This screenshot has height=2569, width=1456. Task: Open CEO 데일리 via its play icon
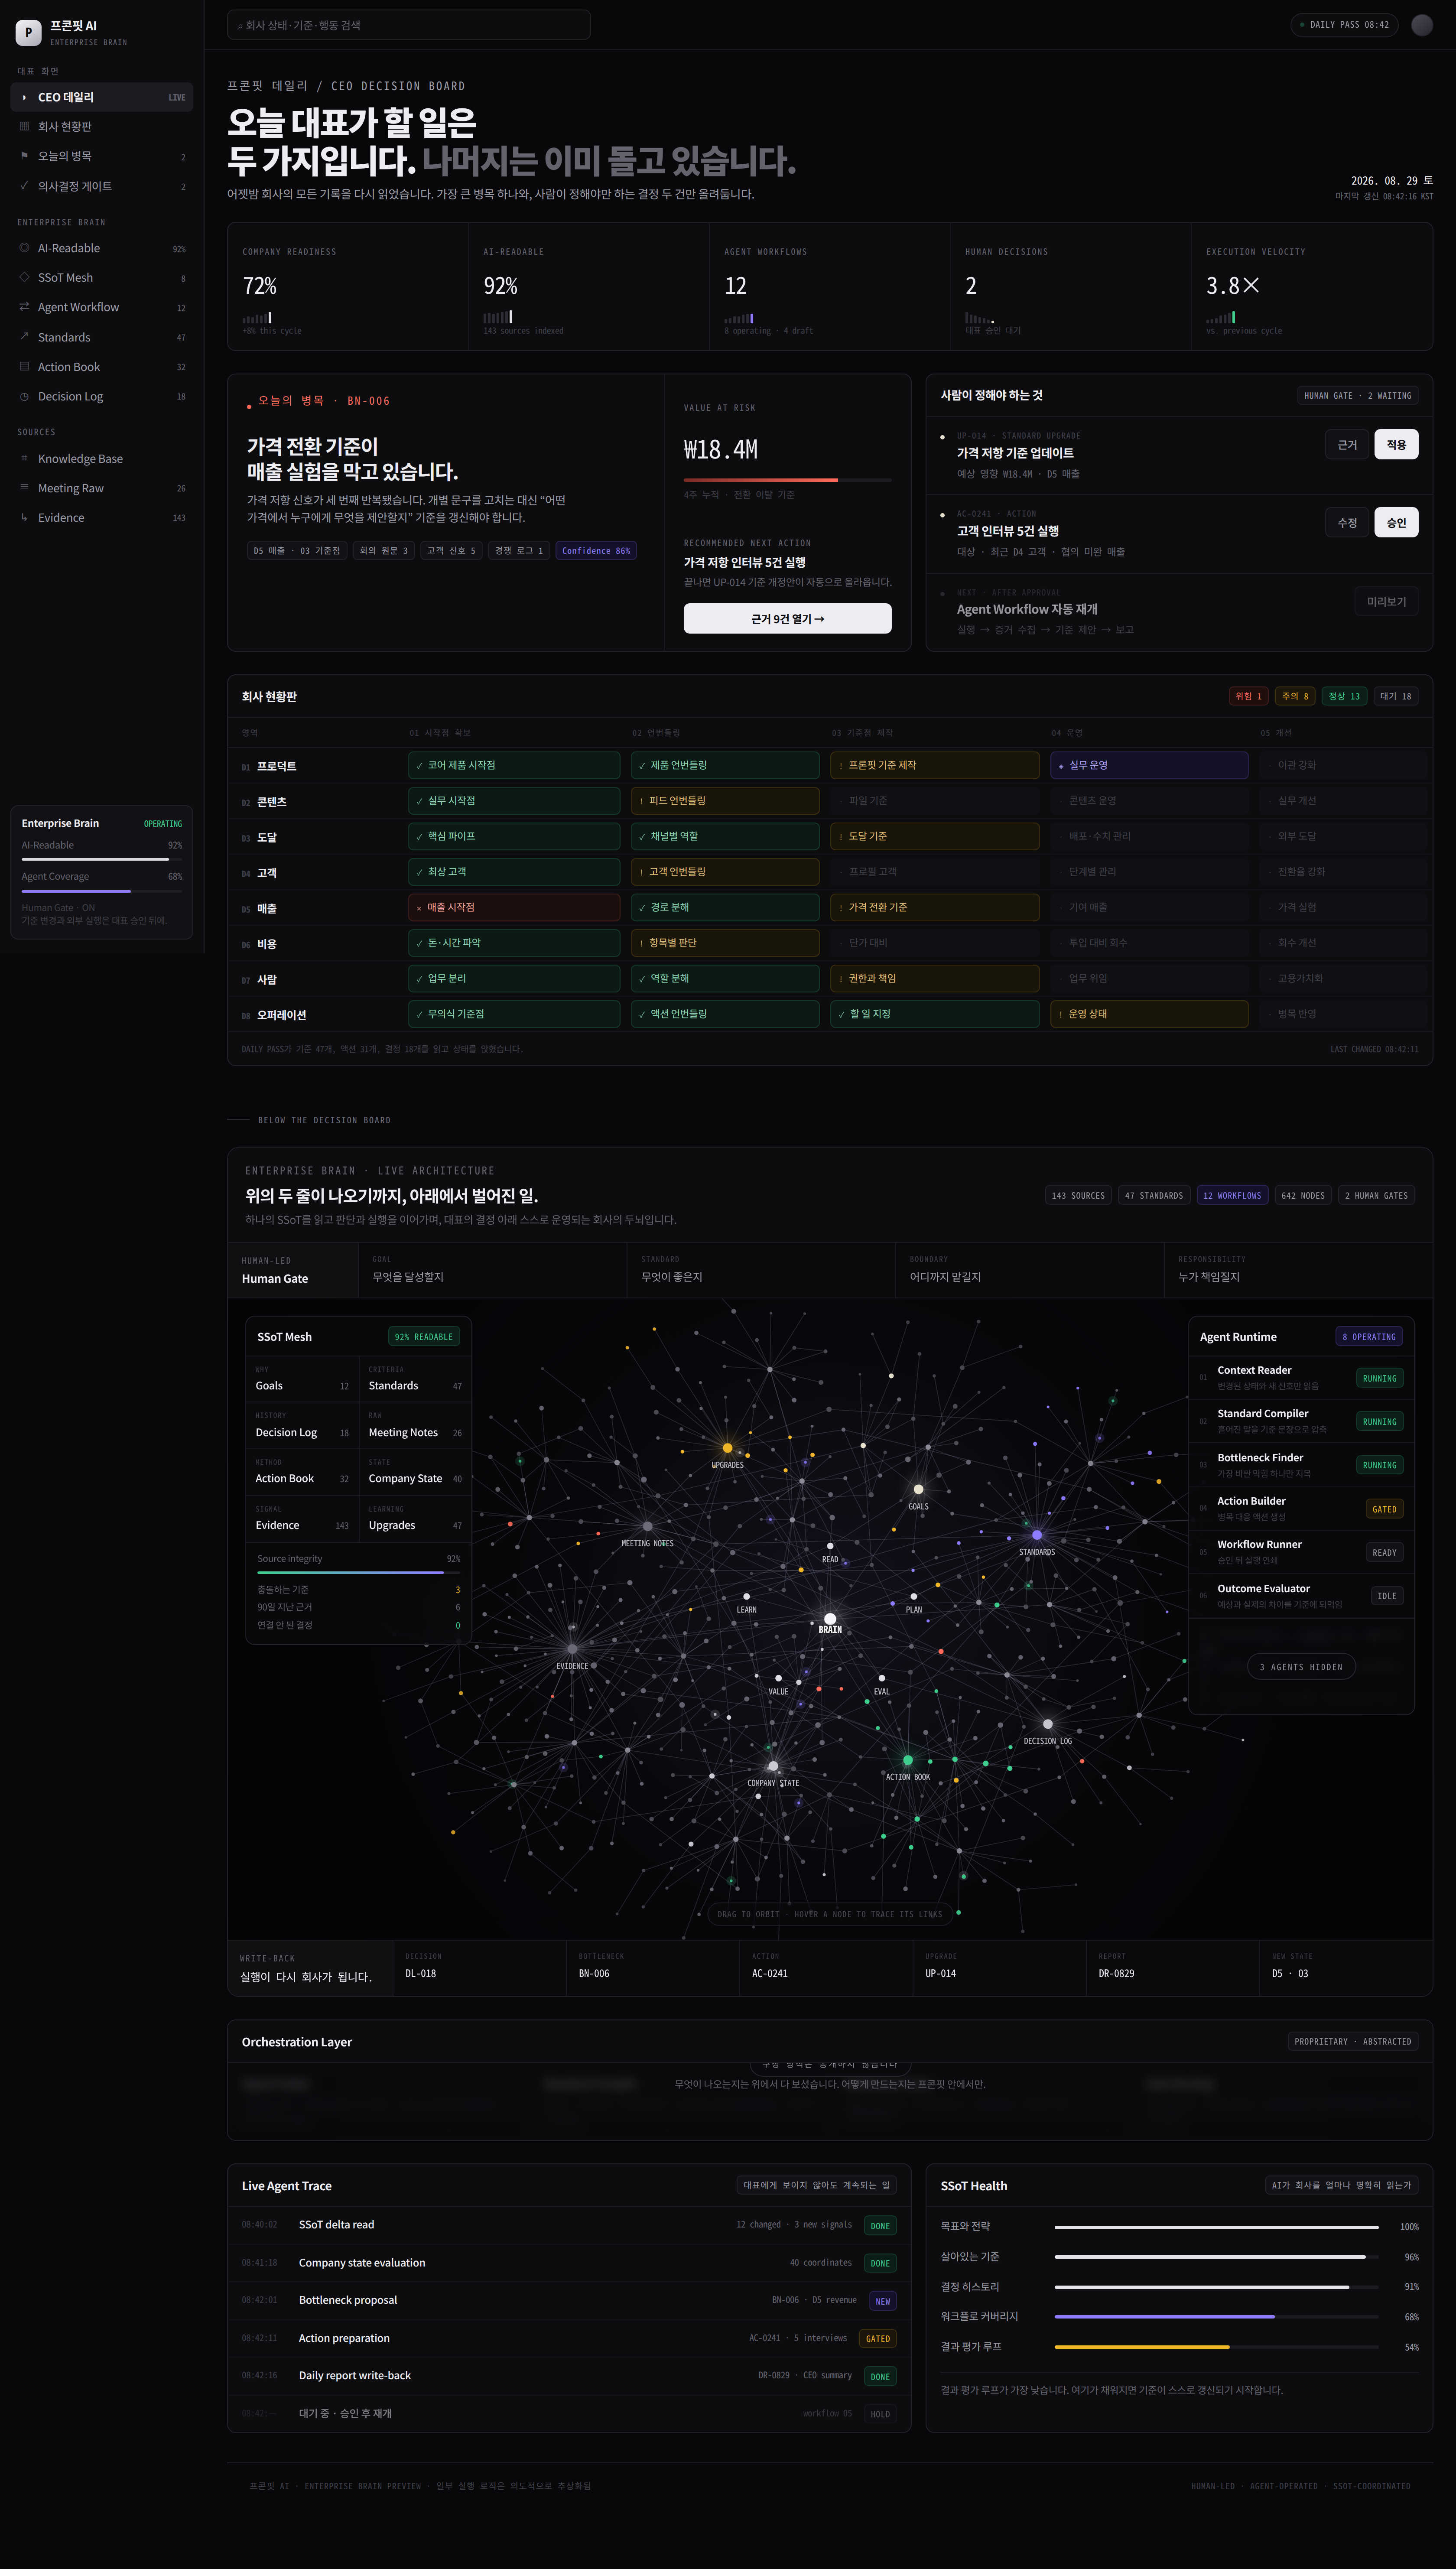pyautogui.click(x=24, y=97)
